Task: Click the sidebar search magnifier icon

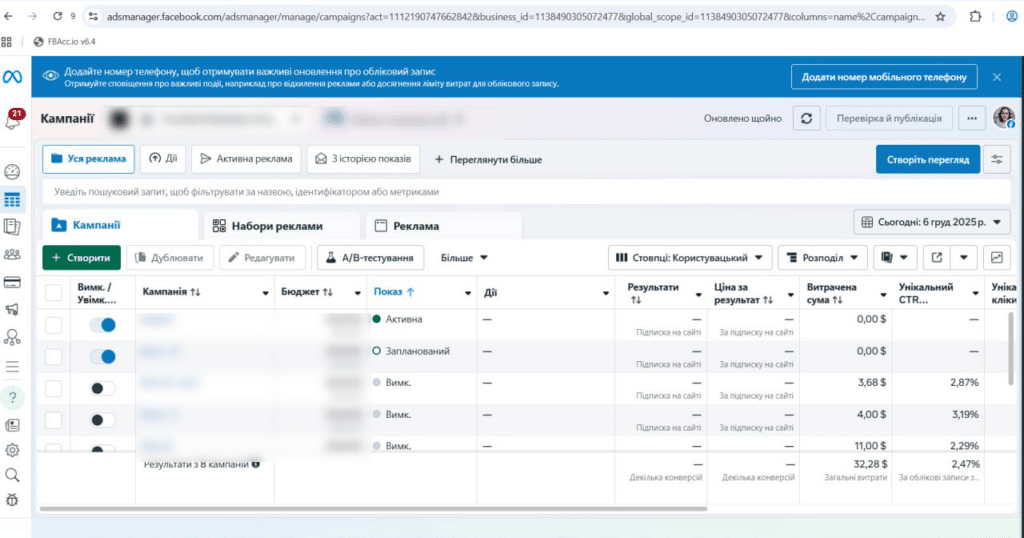Action: 13,475
